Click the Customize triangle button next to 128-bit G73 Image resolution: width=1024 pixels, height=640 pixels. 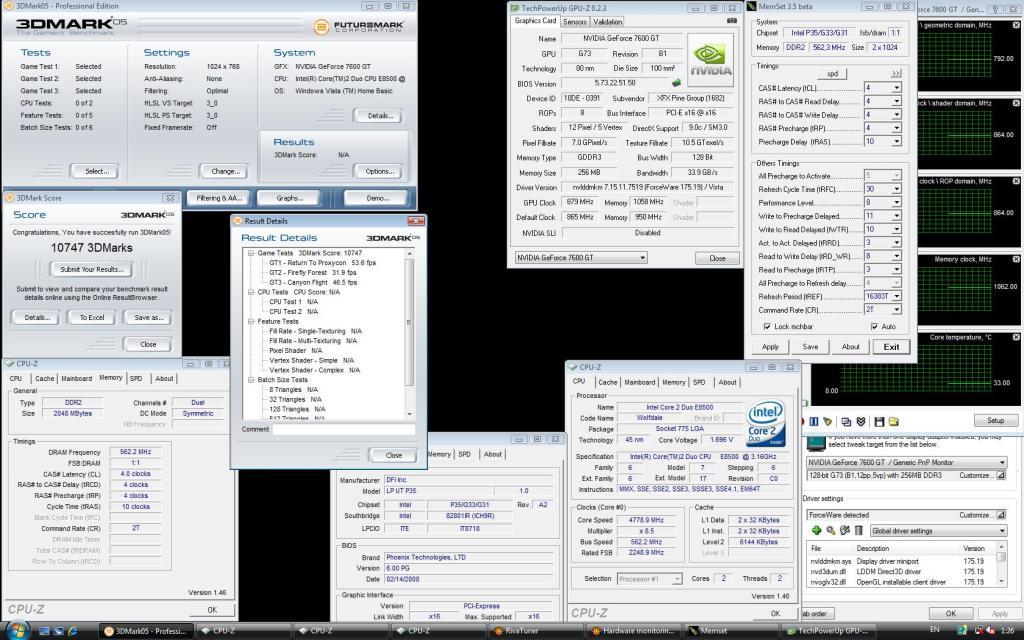[1000, 475]
